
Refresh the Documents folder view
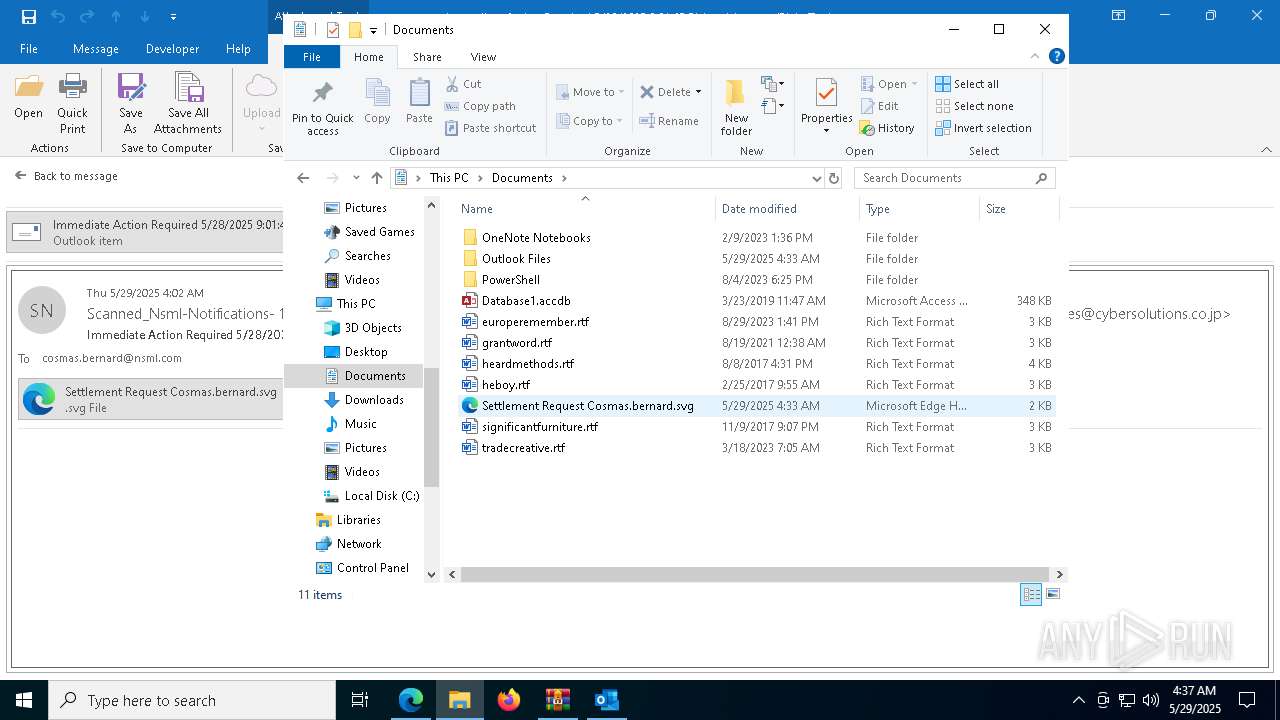click(x=834, y=178)
